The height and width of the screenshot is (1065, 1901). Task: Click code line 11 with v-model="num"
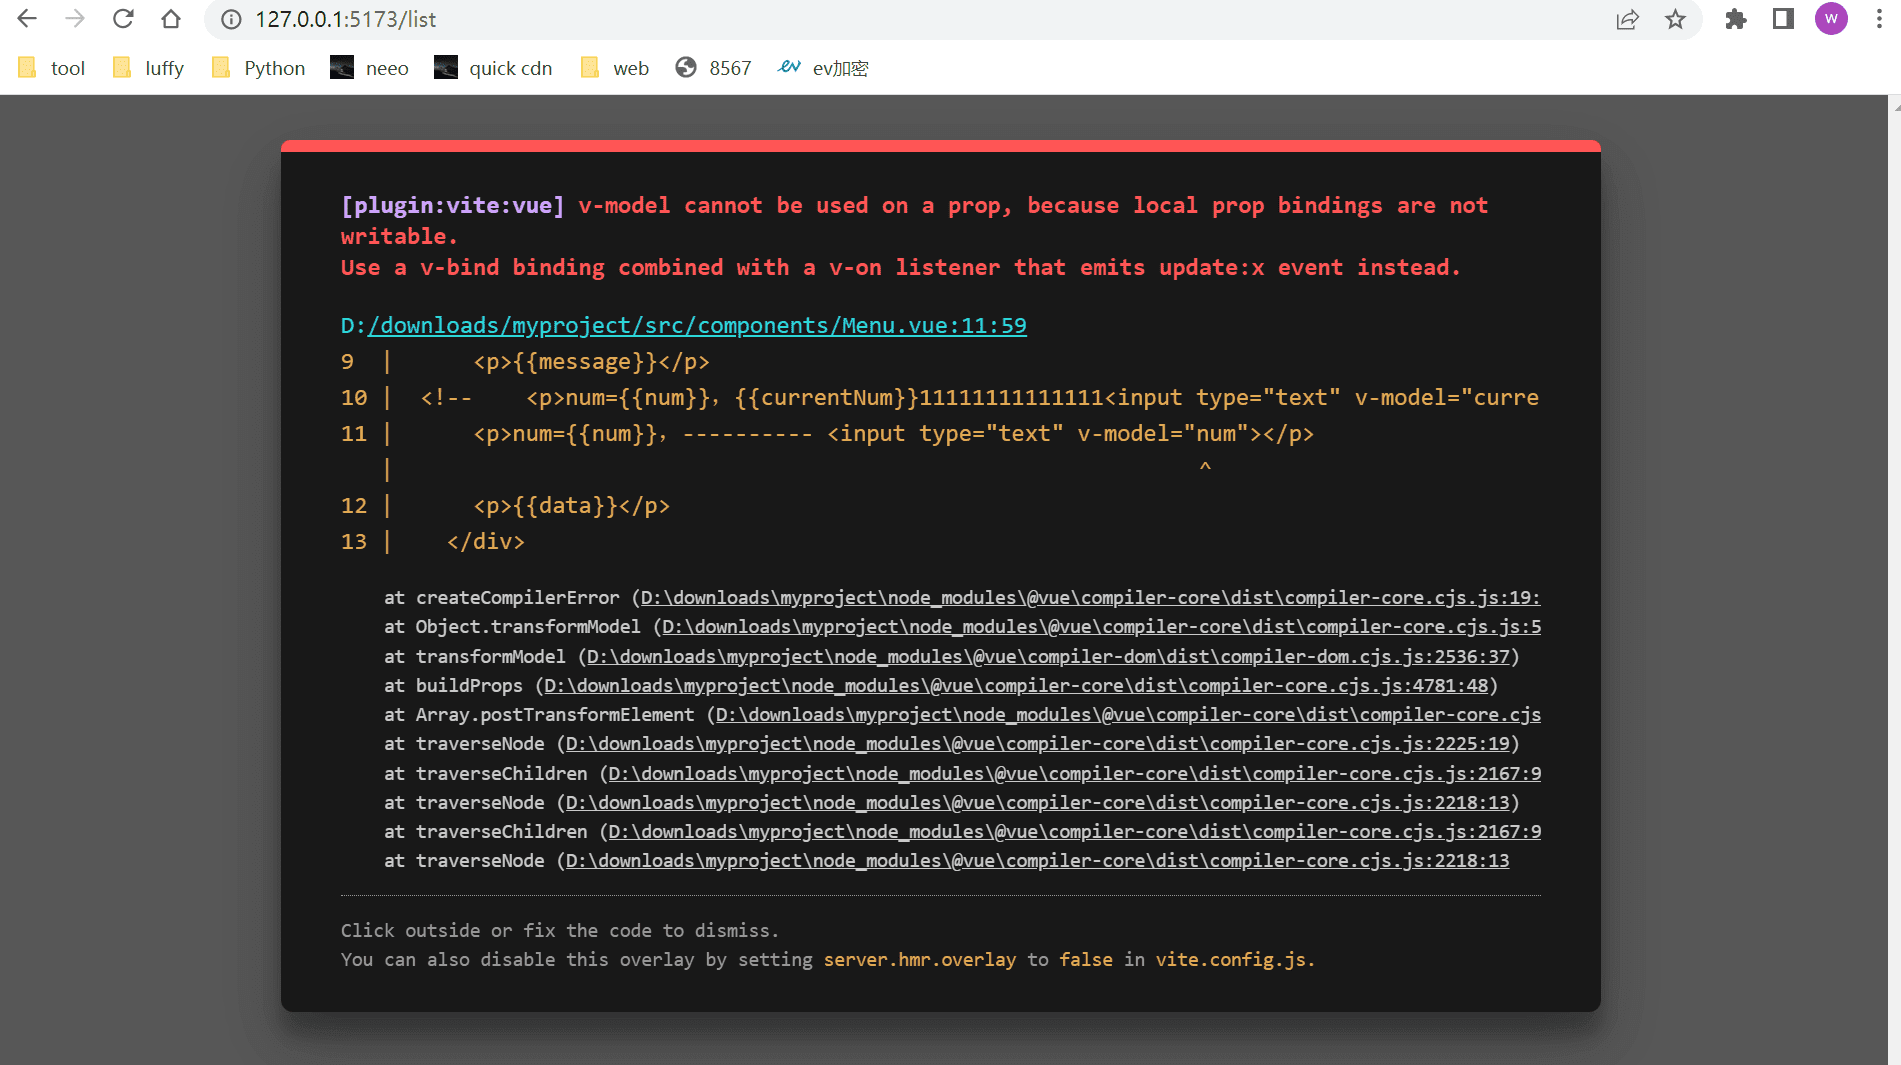pos(893,434)
